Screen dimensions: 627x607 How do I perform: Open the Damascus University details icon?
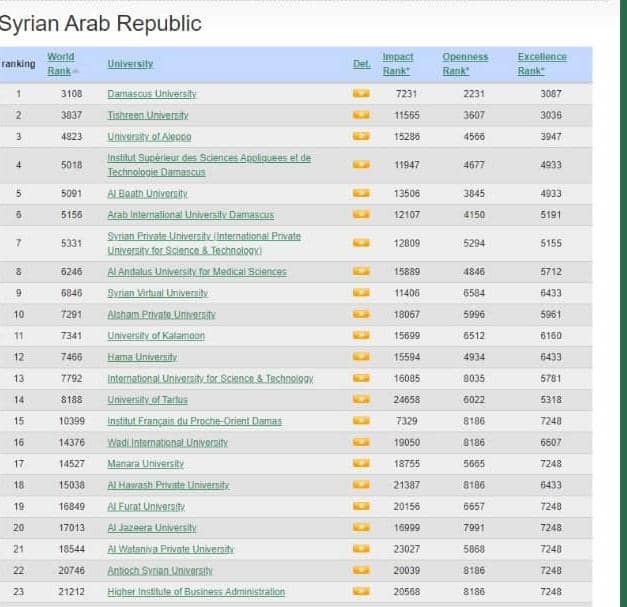pyautogui.click(x=361, y=94)
